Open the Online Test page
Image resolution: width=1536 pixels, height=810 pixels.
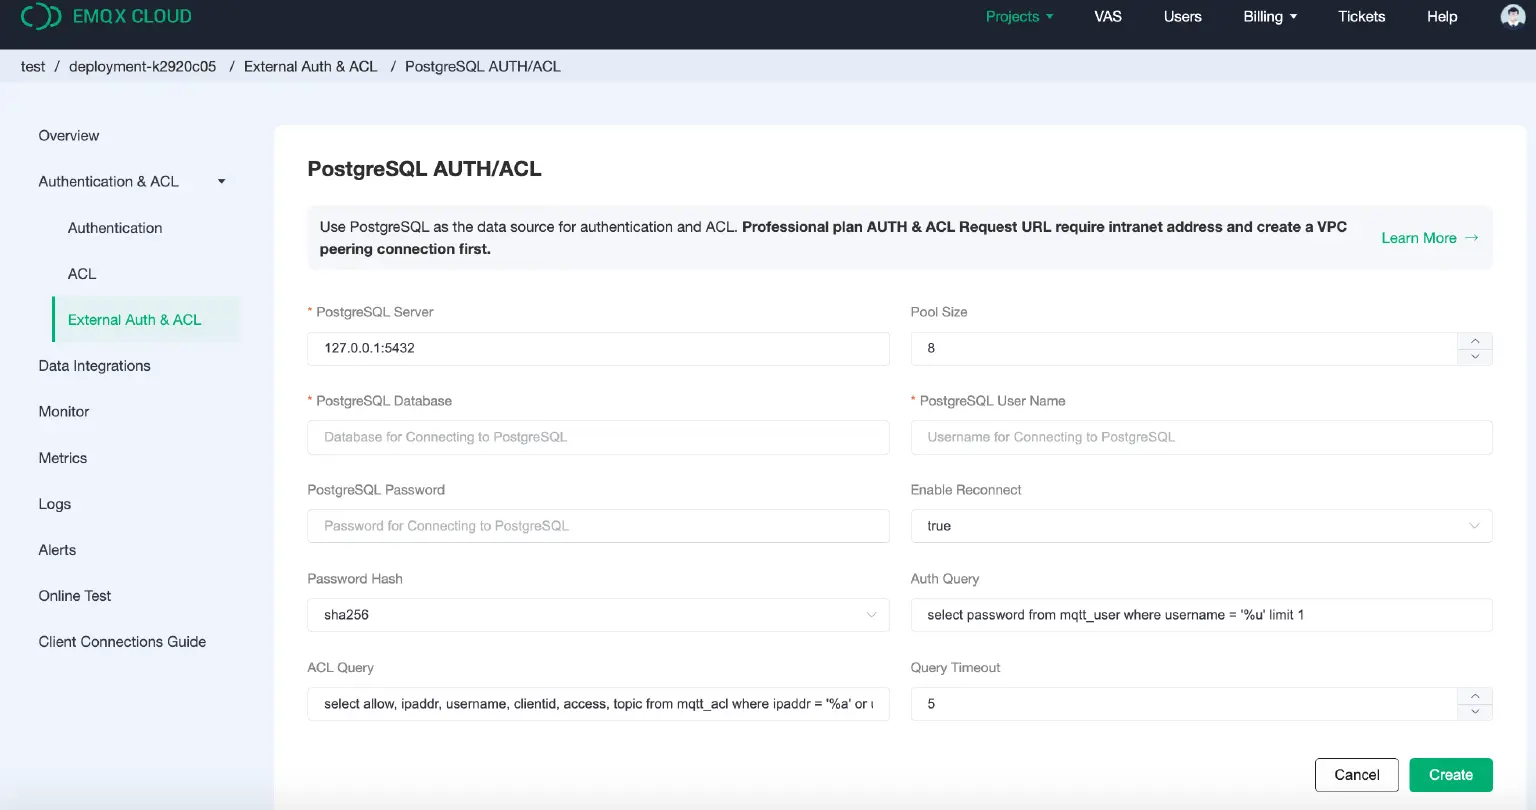coord(74,595)
